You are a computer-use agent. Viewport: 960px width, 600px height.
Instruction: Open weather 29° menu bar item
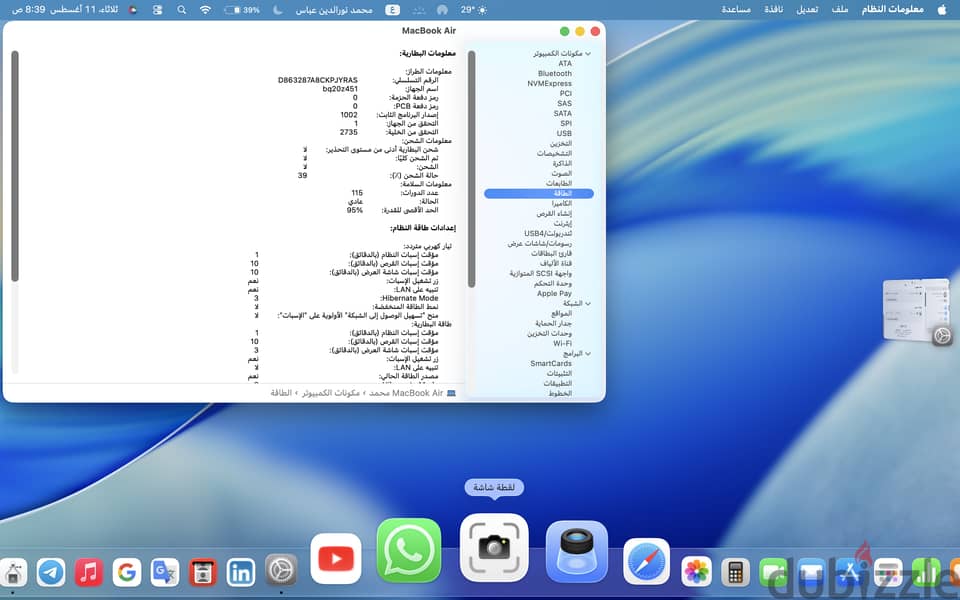[474, 10]
